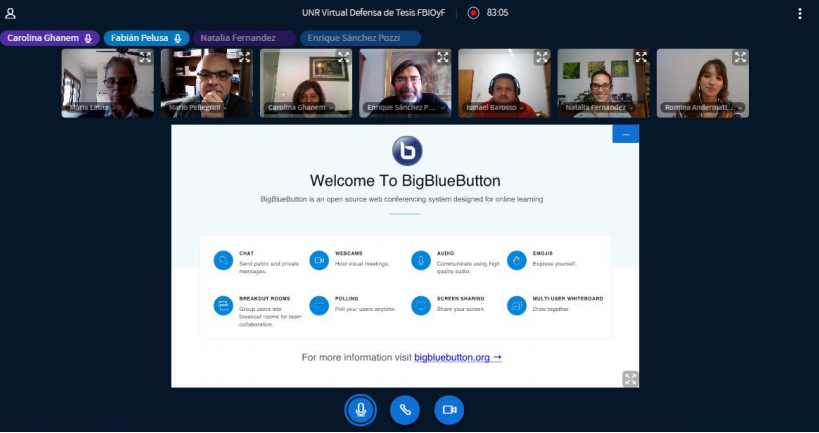Leave audio with the phone button

[x=405, y=409]
